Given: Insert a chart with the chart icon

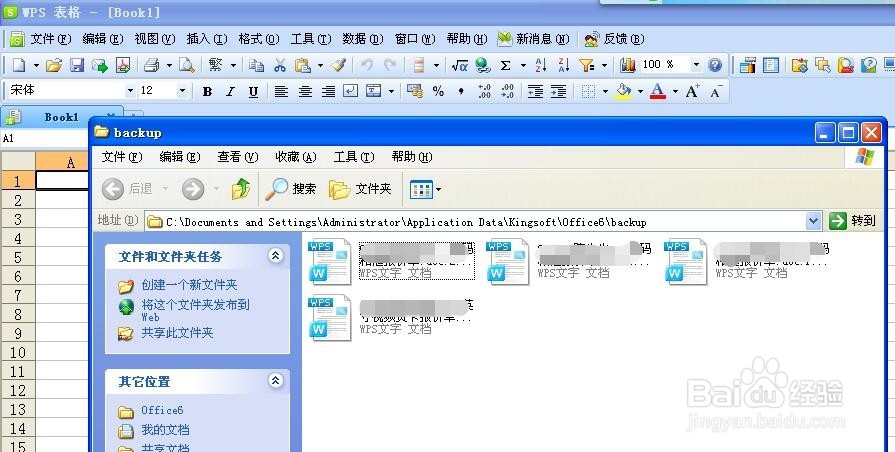Looking at the screenshot, I should coord(628,65).
